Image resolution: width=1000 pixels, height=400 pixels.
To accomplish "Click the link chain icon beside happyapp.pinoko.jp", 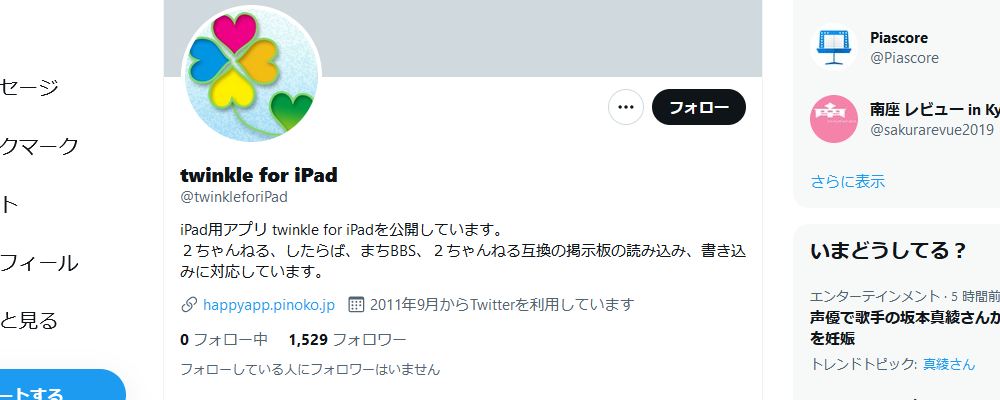I will coord(189,305).
